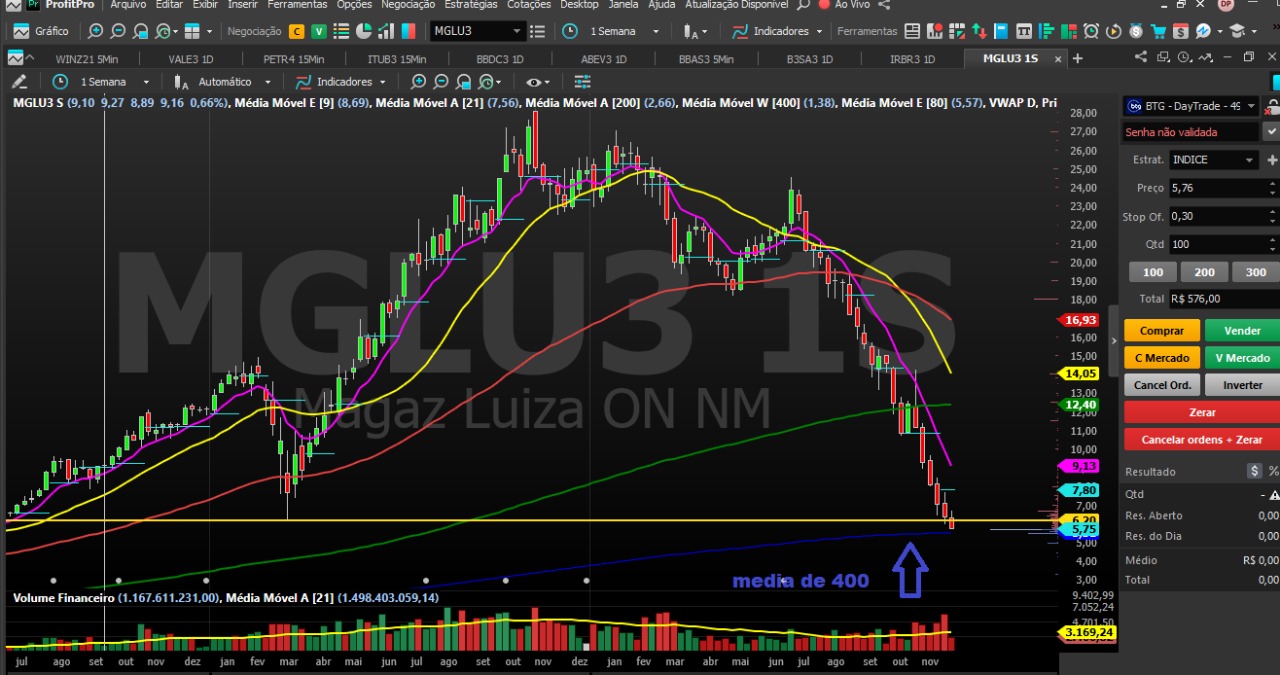This screenshot has height=675, width=1280.
Task: Zoom out using top toolbar magnifier minus
Action: (x=118, y=31)
